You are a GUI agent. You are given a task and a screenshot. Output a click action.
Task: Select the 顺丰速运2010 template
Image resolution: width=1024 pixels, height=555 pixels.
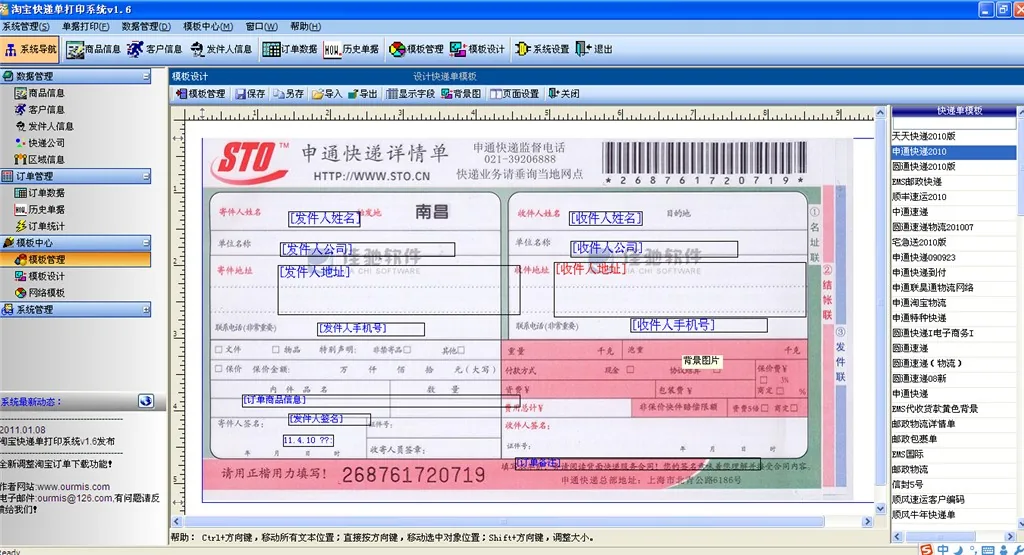(x=953, y=197)
